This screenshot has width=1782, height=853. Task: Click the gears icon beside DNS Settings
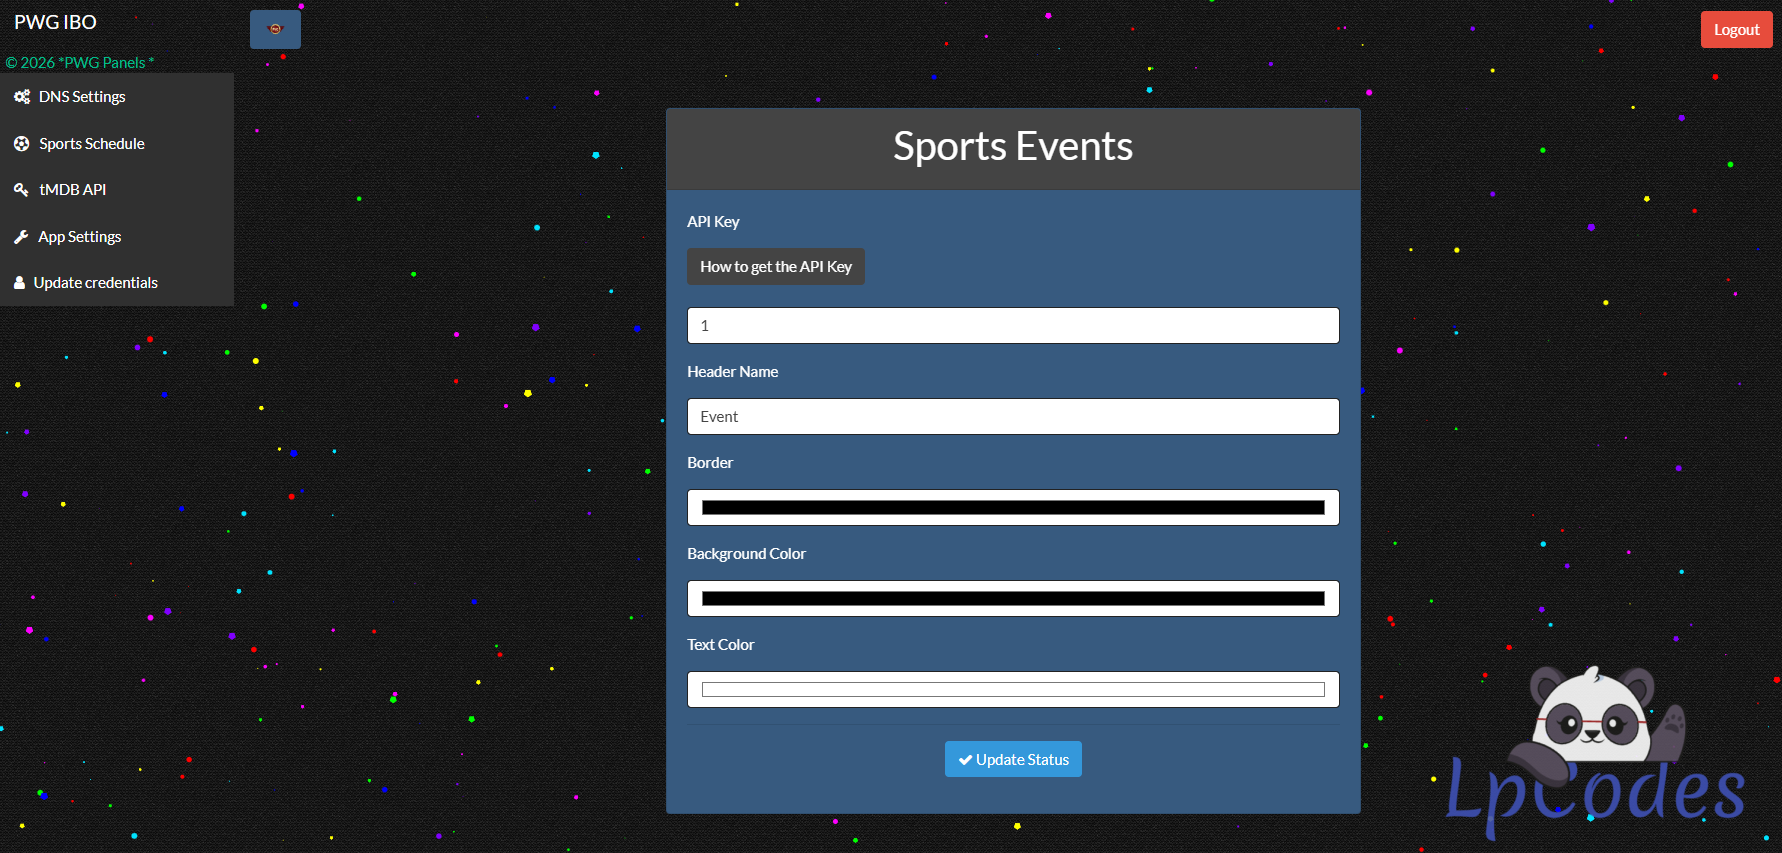[21, 97]
